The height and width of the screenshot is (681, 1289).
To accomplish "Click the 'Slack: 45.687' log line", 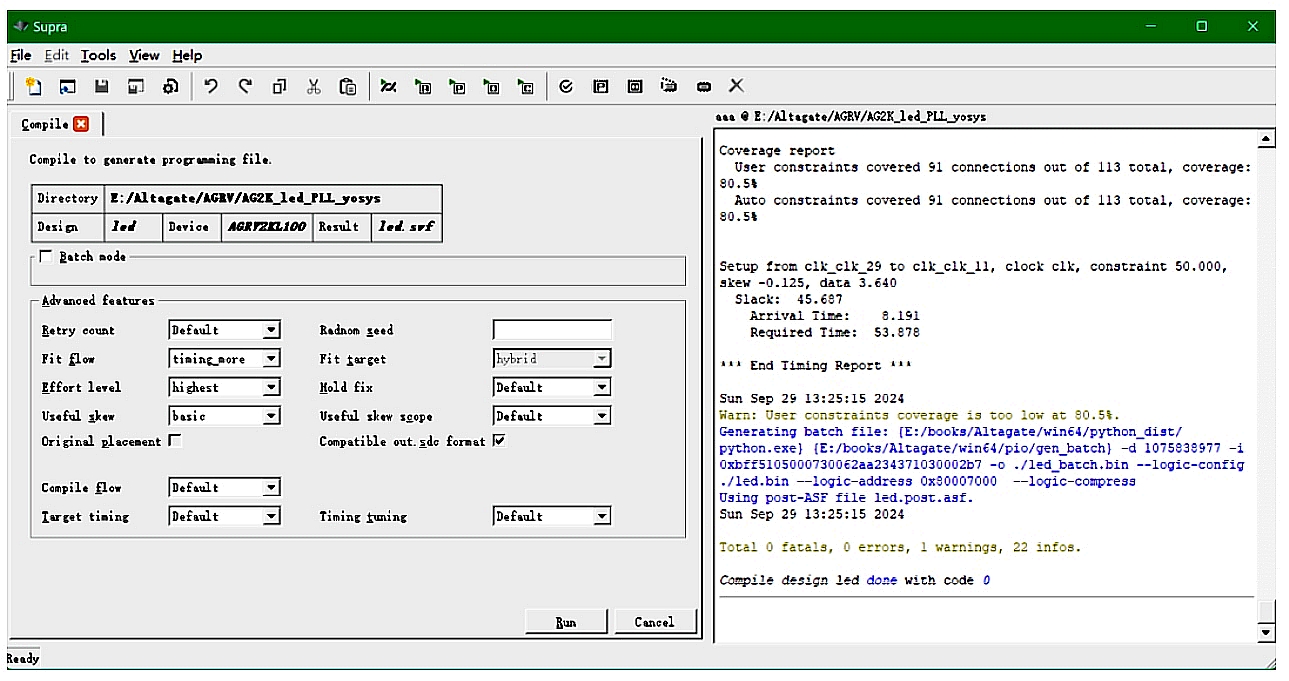I will tap(789, 299).
